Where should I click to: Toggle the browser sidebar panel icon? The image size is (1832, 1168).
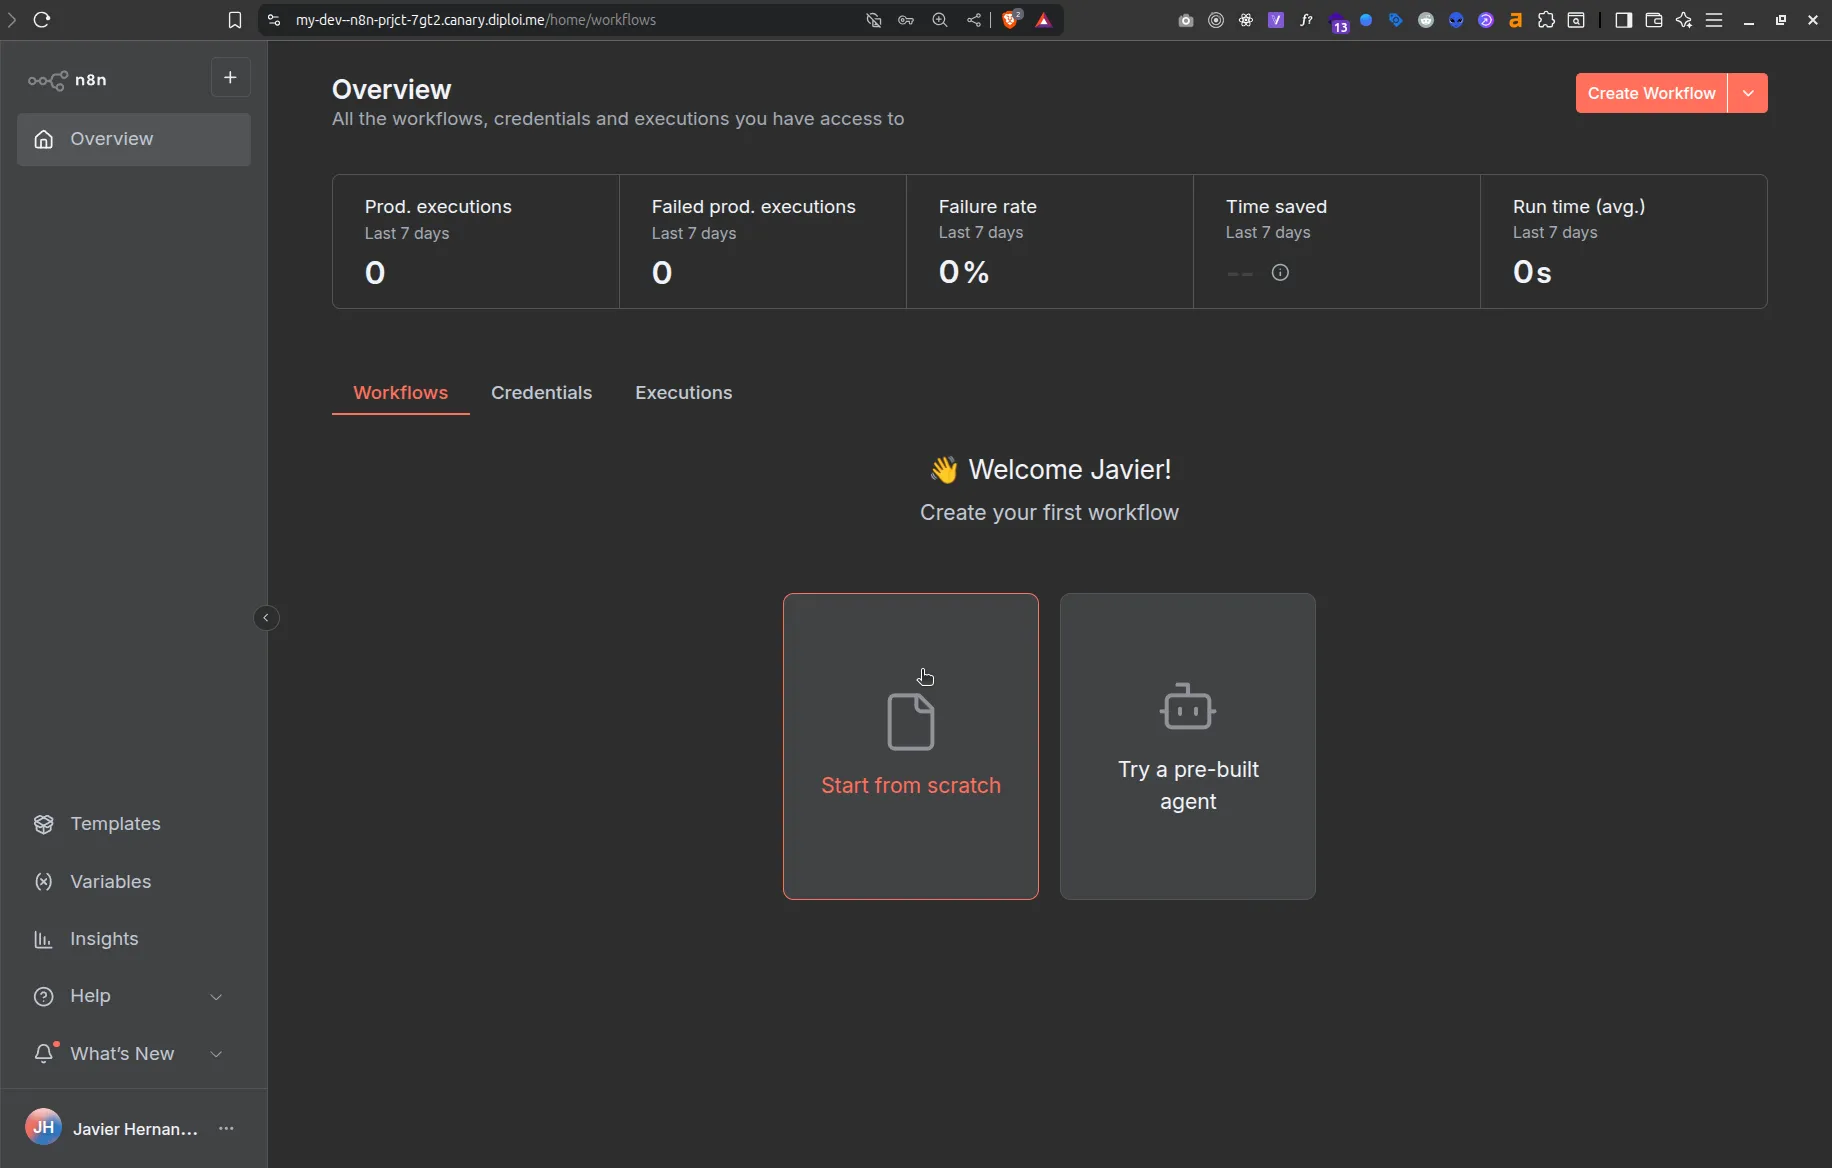point(1623,20)
